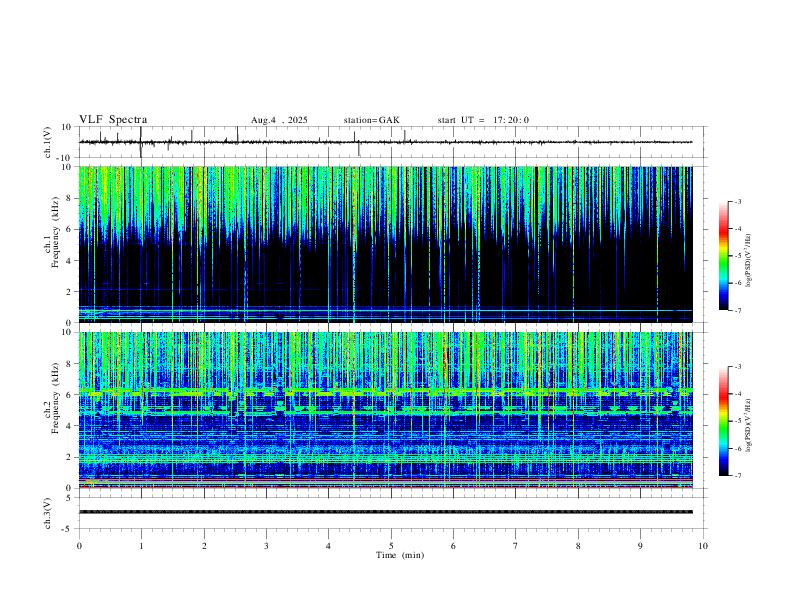
Task: Click the "ch.3(V)" axis label
Action: (48, 514)
